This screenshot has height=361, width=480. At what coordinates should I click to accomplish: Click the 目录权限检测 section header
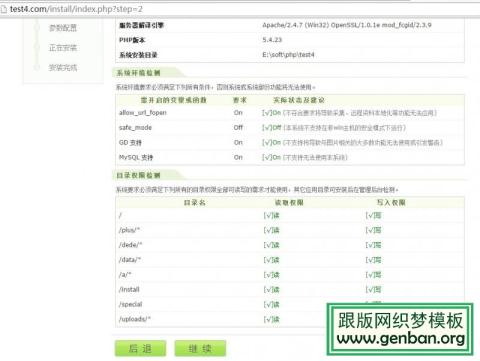[x=138, y=175]
